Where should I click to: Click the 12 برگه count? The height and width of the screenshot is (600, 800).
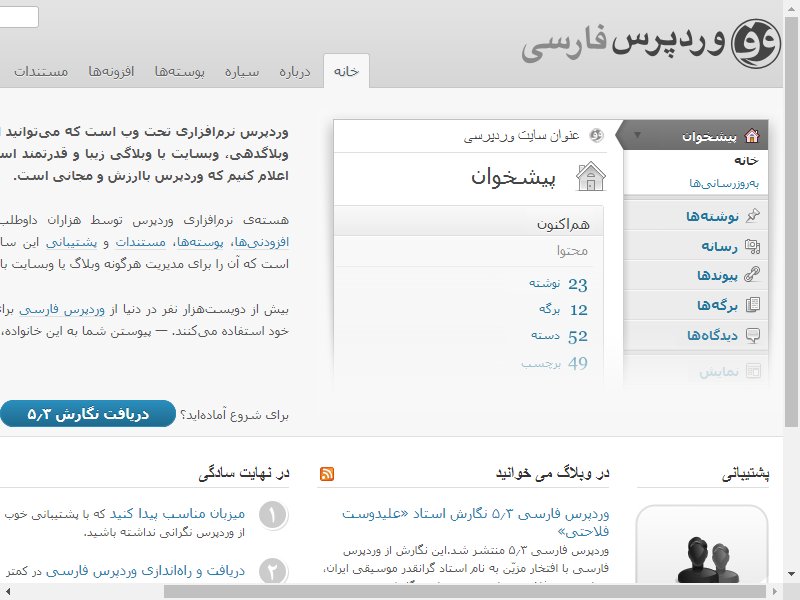click(x=563, y=310)
